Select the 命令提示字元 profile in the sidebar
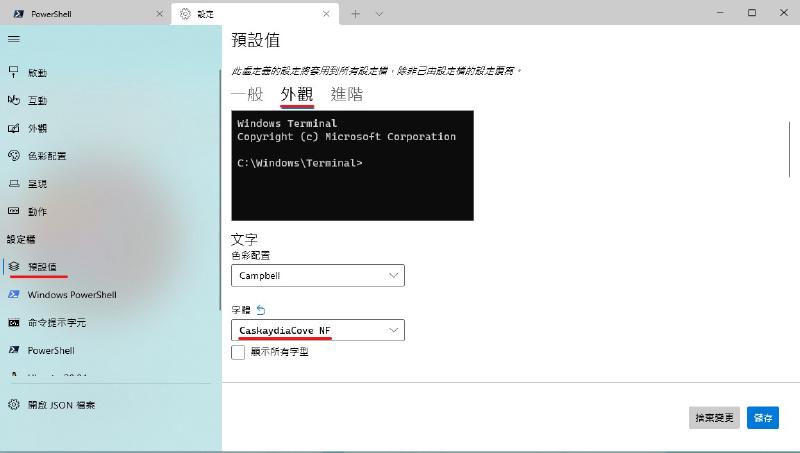Viewport: 800px width, 453px height. click(x=57, y=323)
